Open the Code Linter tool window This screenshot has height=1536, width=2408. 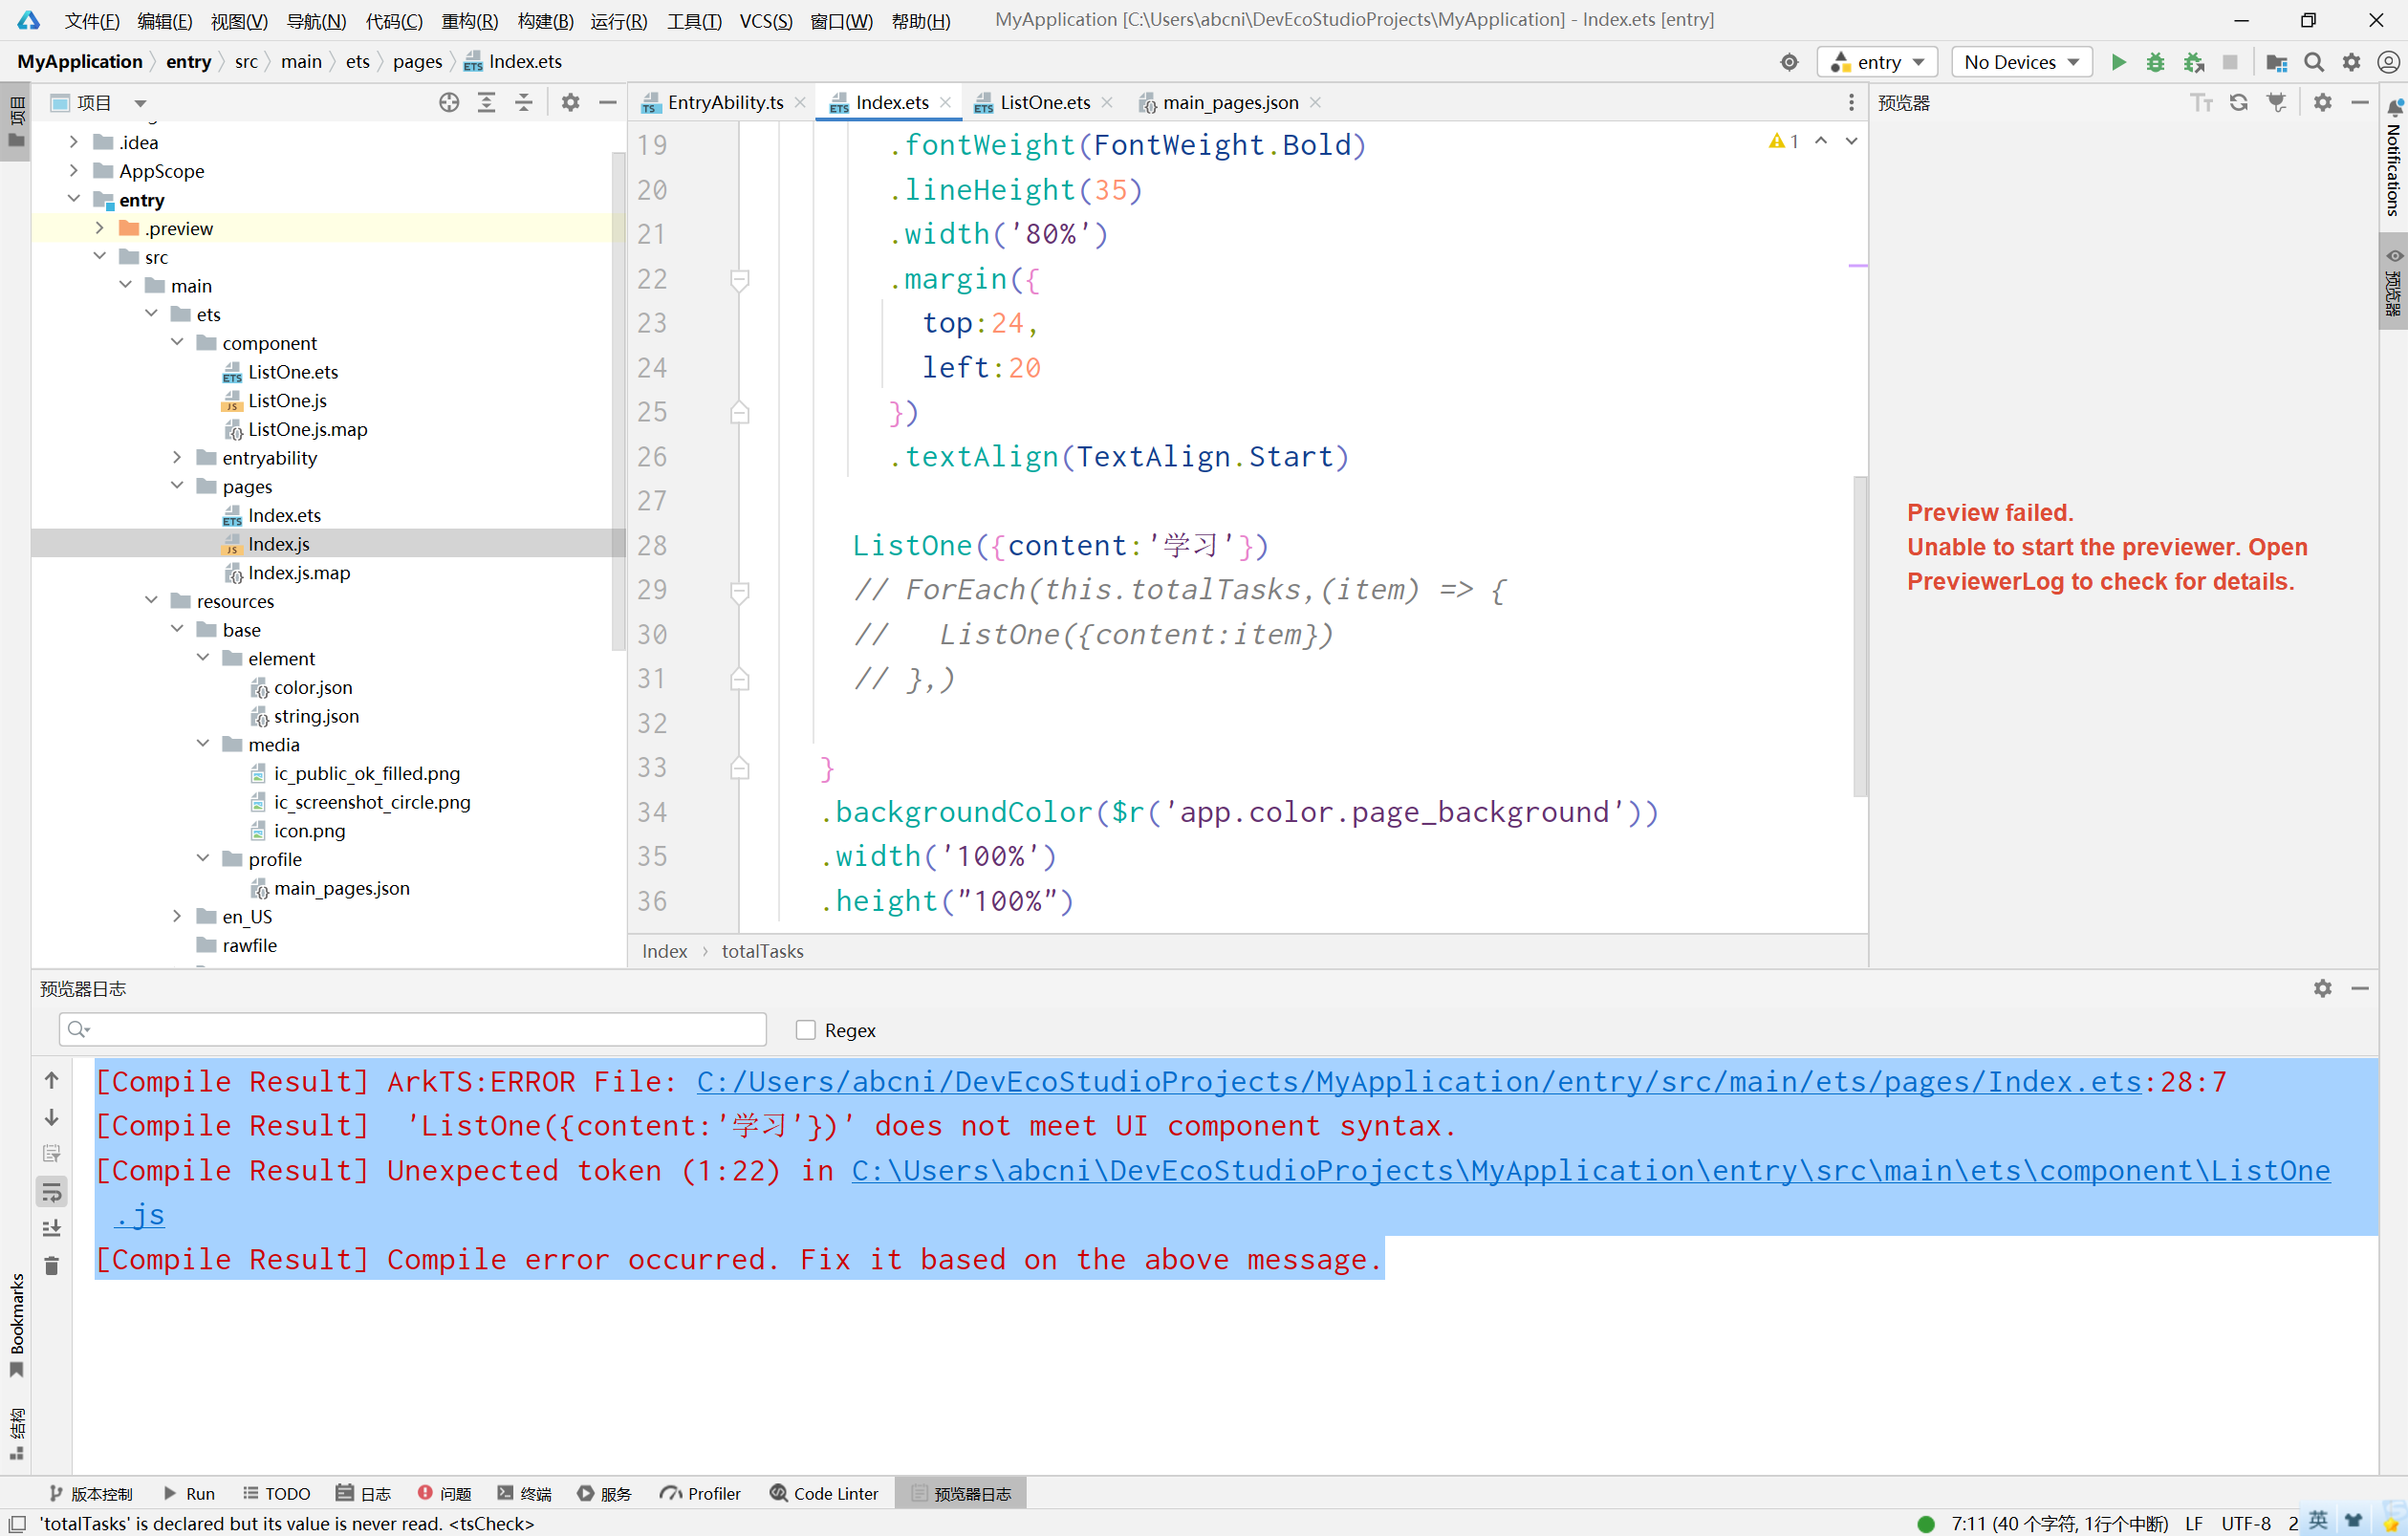click(x=824, y=1493)
